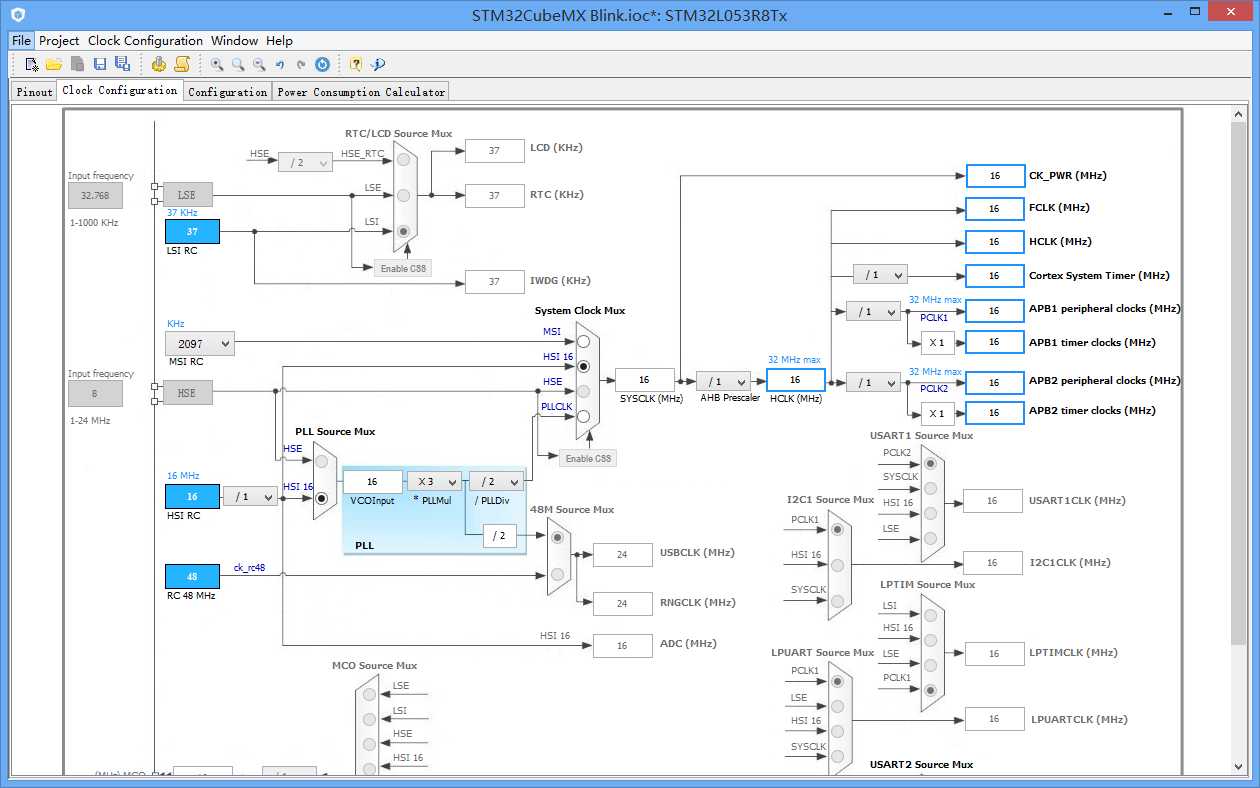Select MSI in System Clock Mux

click(x=583, y=342)
